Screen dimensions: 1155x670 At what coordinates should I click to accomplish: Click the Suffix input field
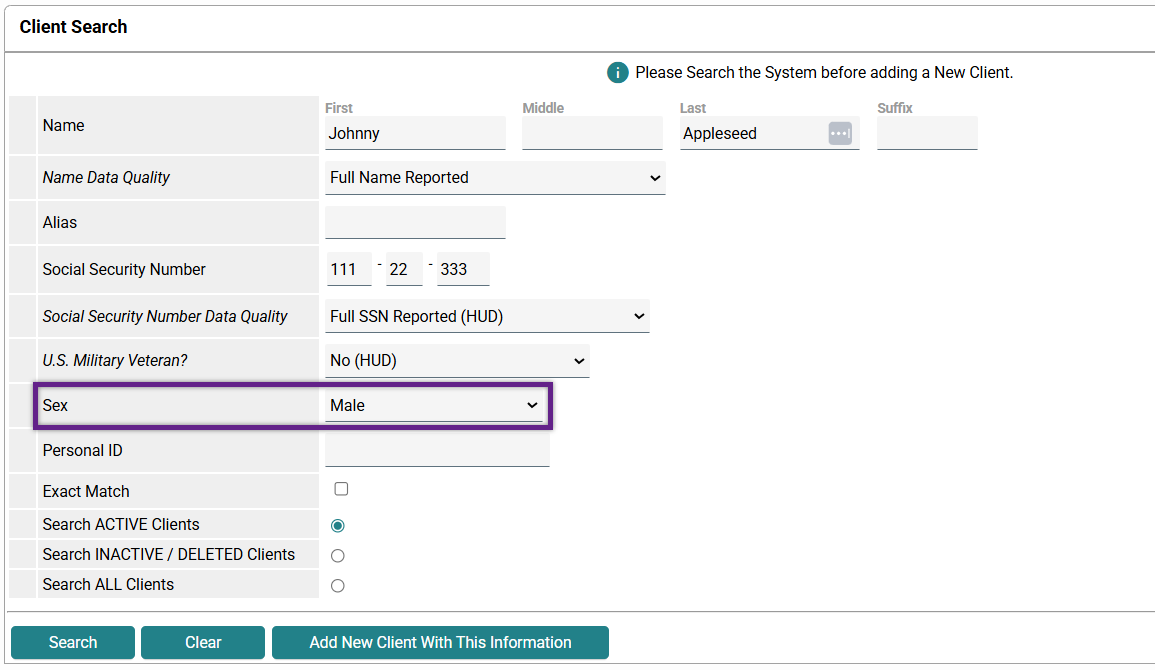point(927,133)
